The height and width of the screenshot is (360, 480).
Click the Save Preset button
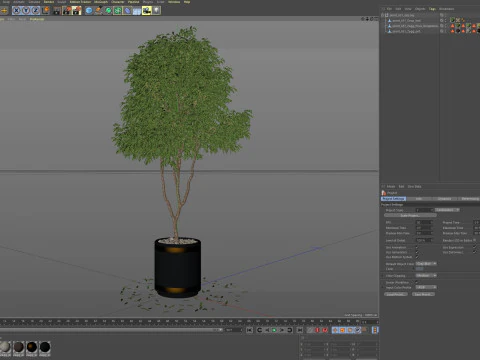(x=423, y=294)
